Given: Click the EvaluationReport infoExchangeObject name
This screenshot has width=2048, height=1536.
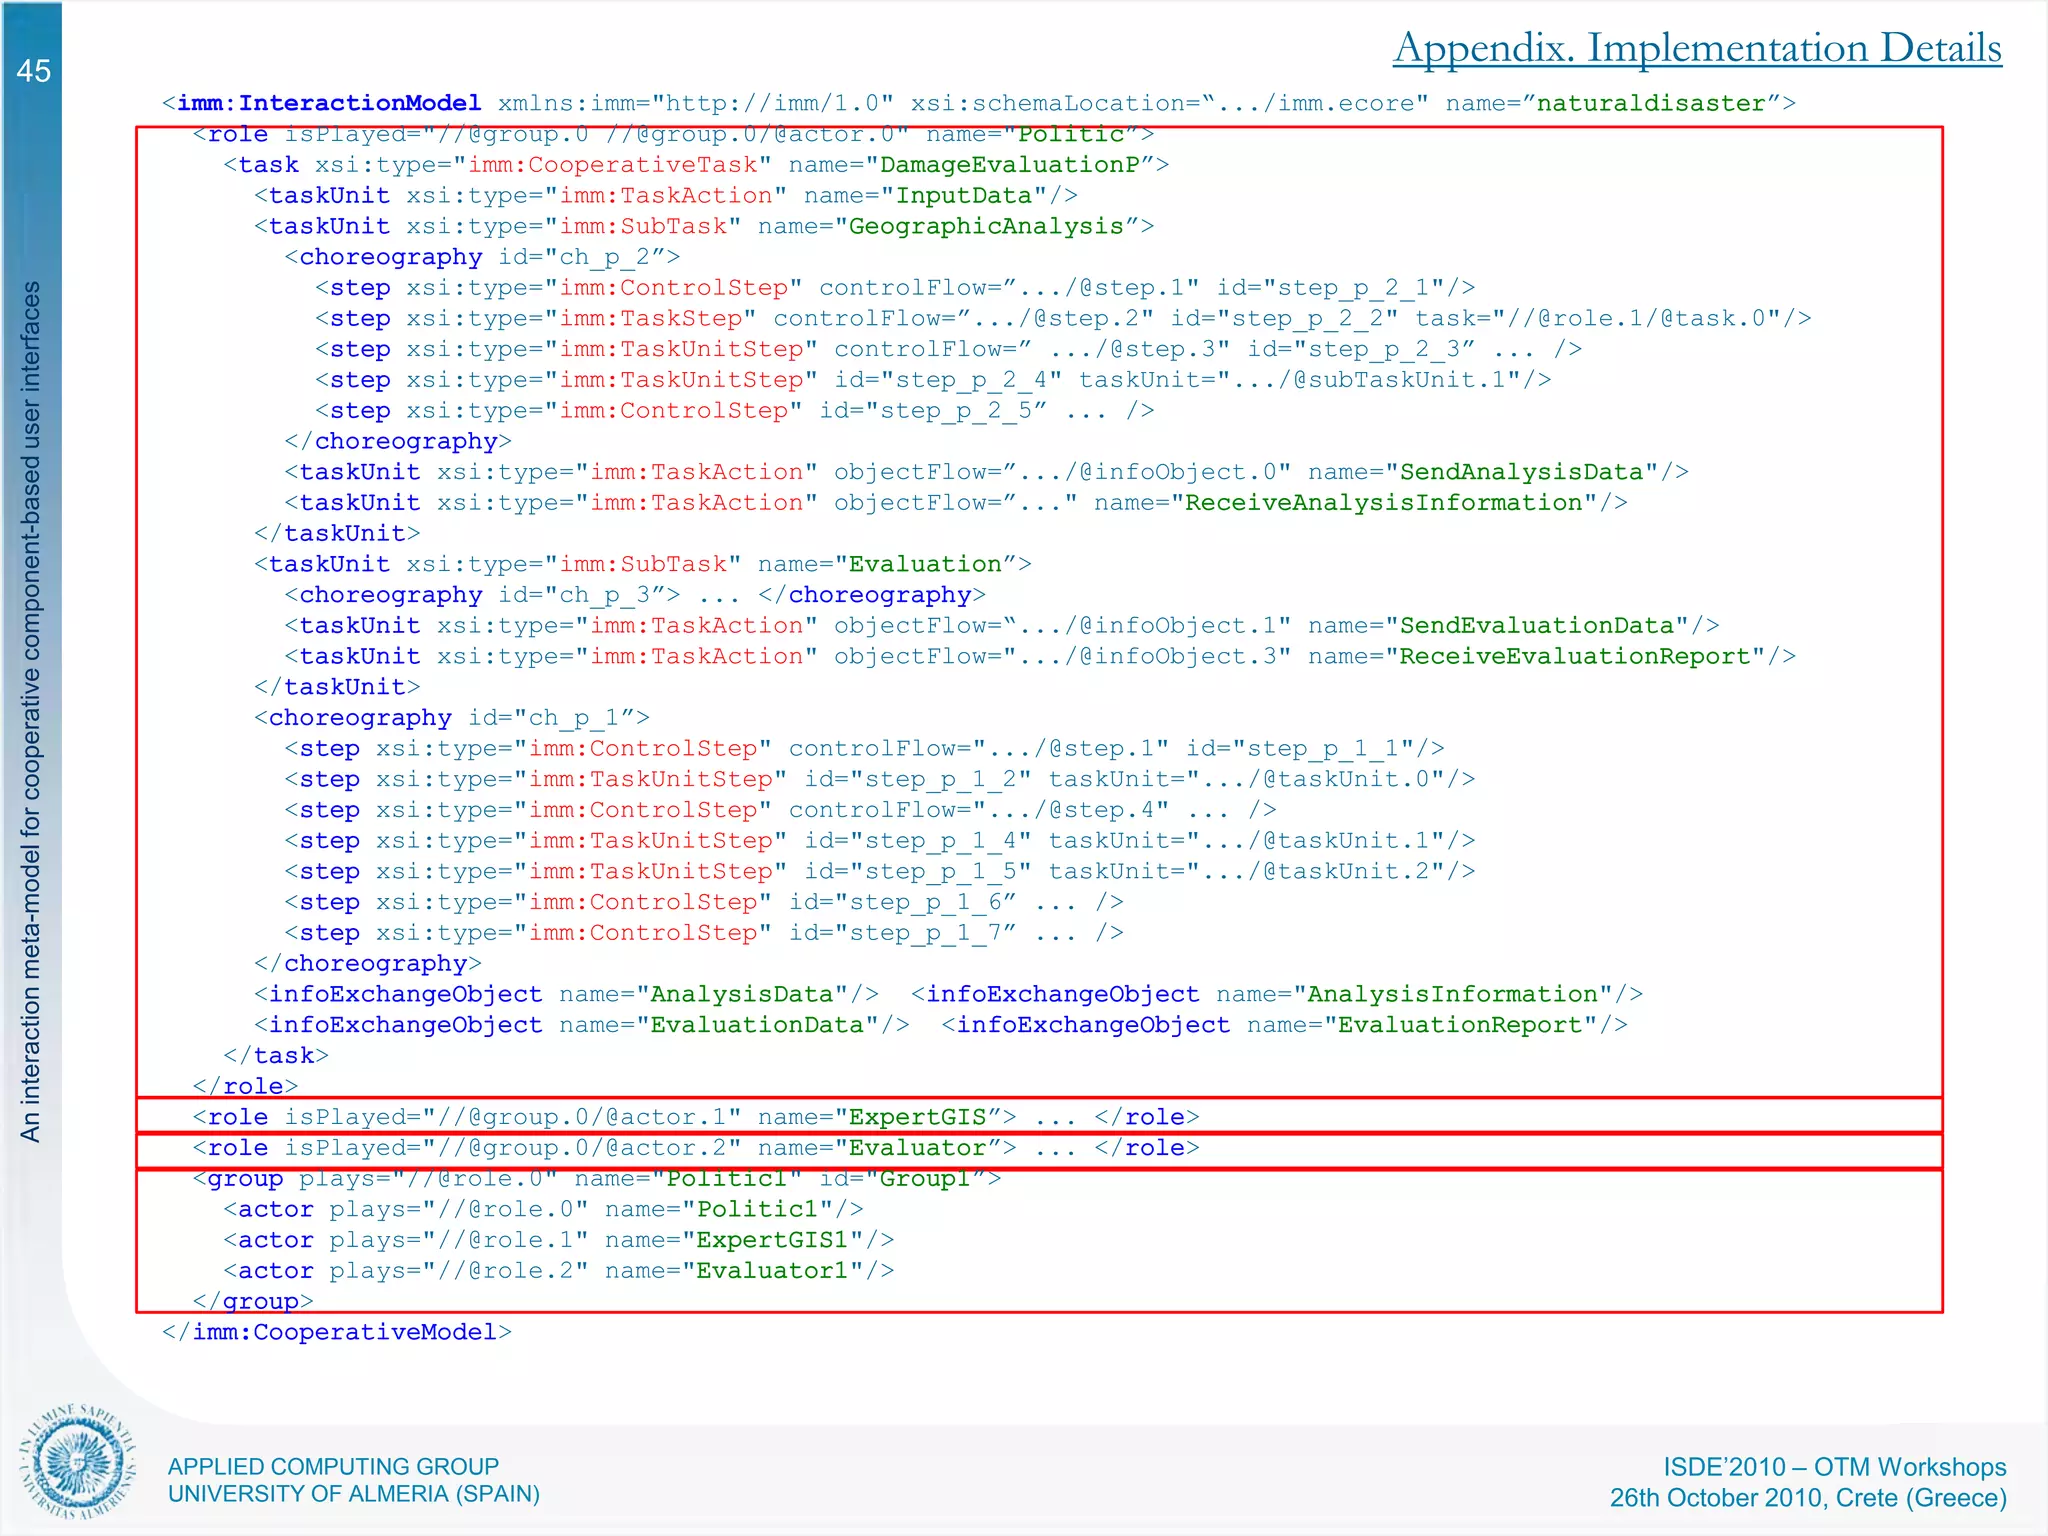Looking at the screenshot, I should click(1459, 1025).
